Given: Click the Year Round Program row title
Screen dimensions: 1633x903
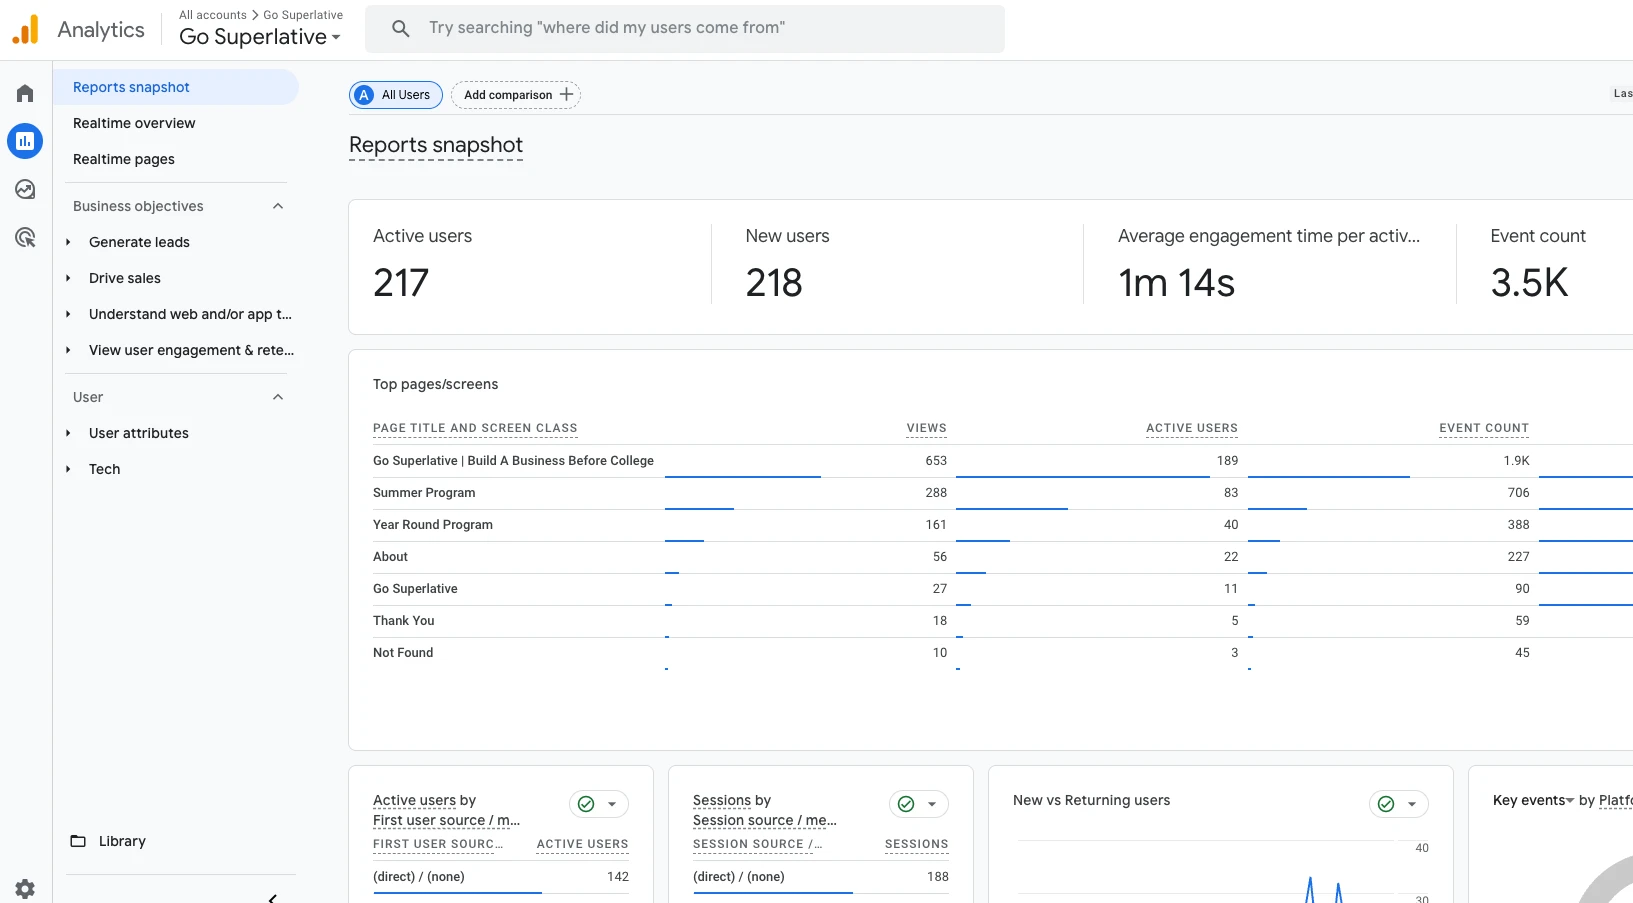Looking at the screenshot, I should pyautogui.click(x=433, y=525).
